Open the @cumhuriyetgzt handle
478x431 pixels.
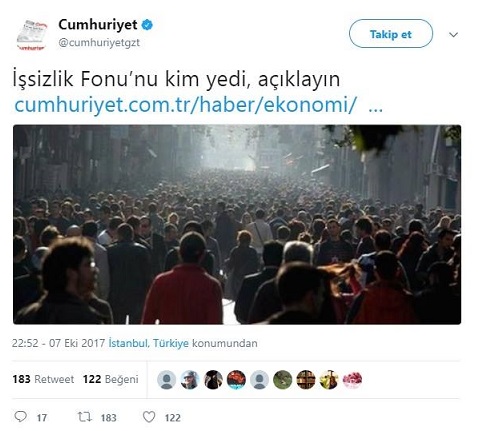(x=99, y=43)
